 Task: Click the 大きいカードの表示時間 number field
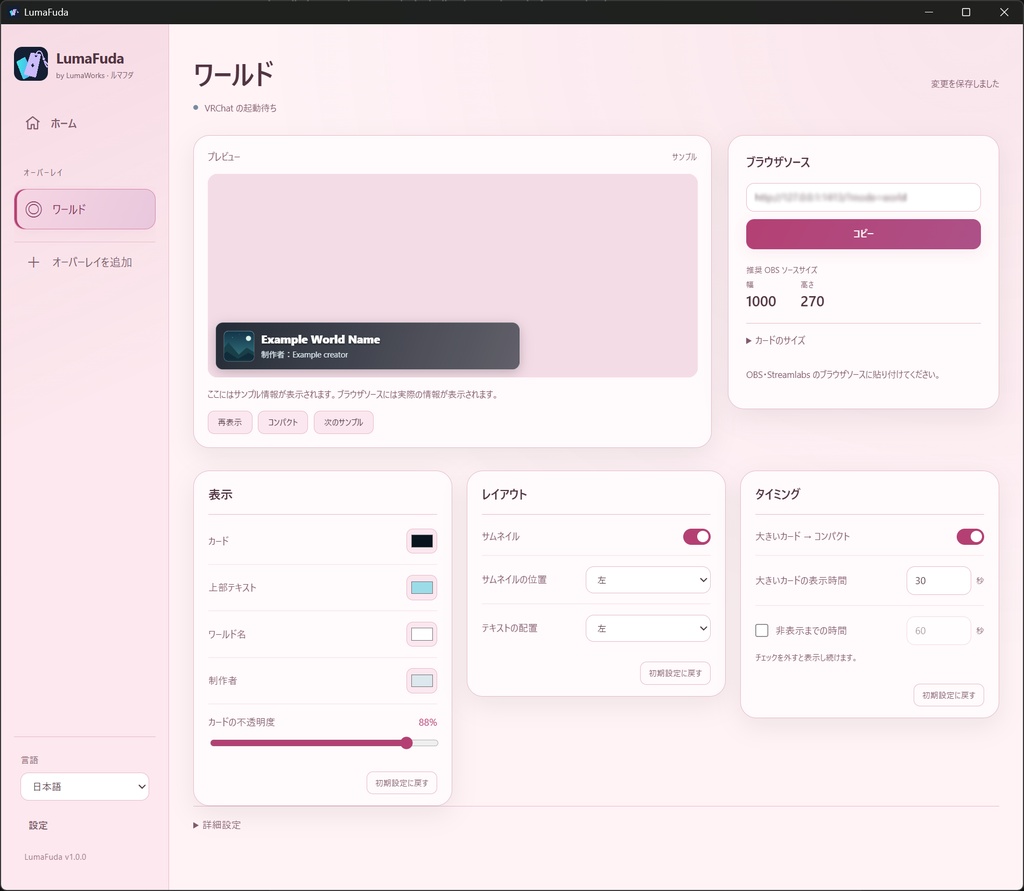938,581
